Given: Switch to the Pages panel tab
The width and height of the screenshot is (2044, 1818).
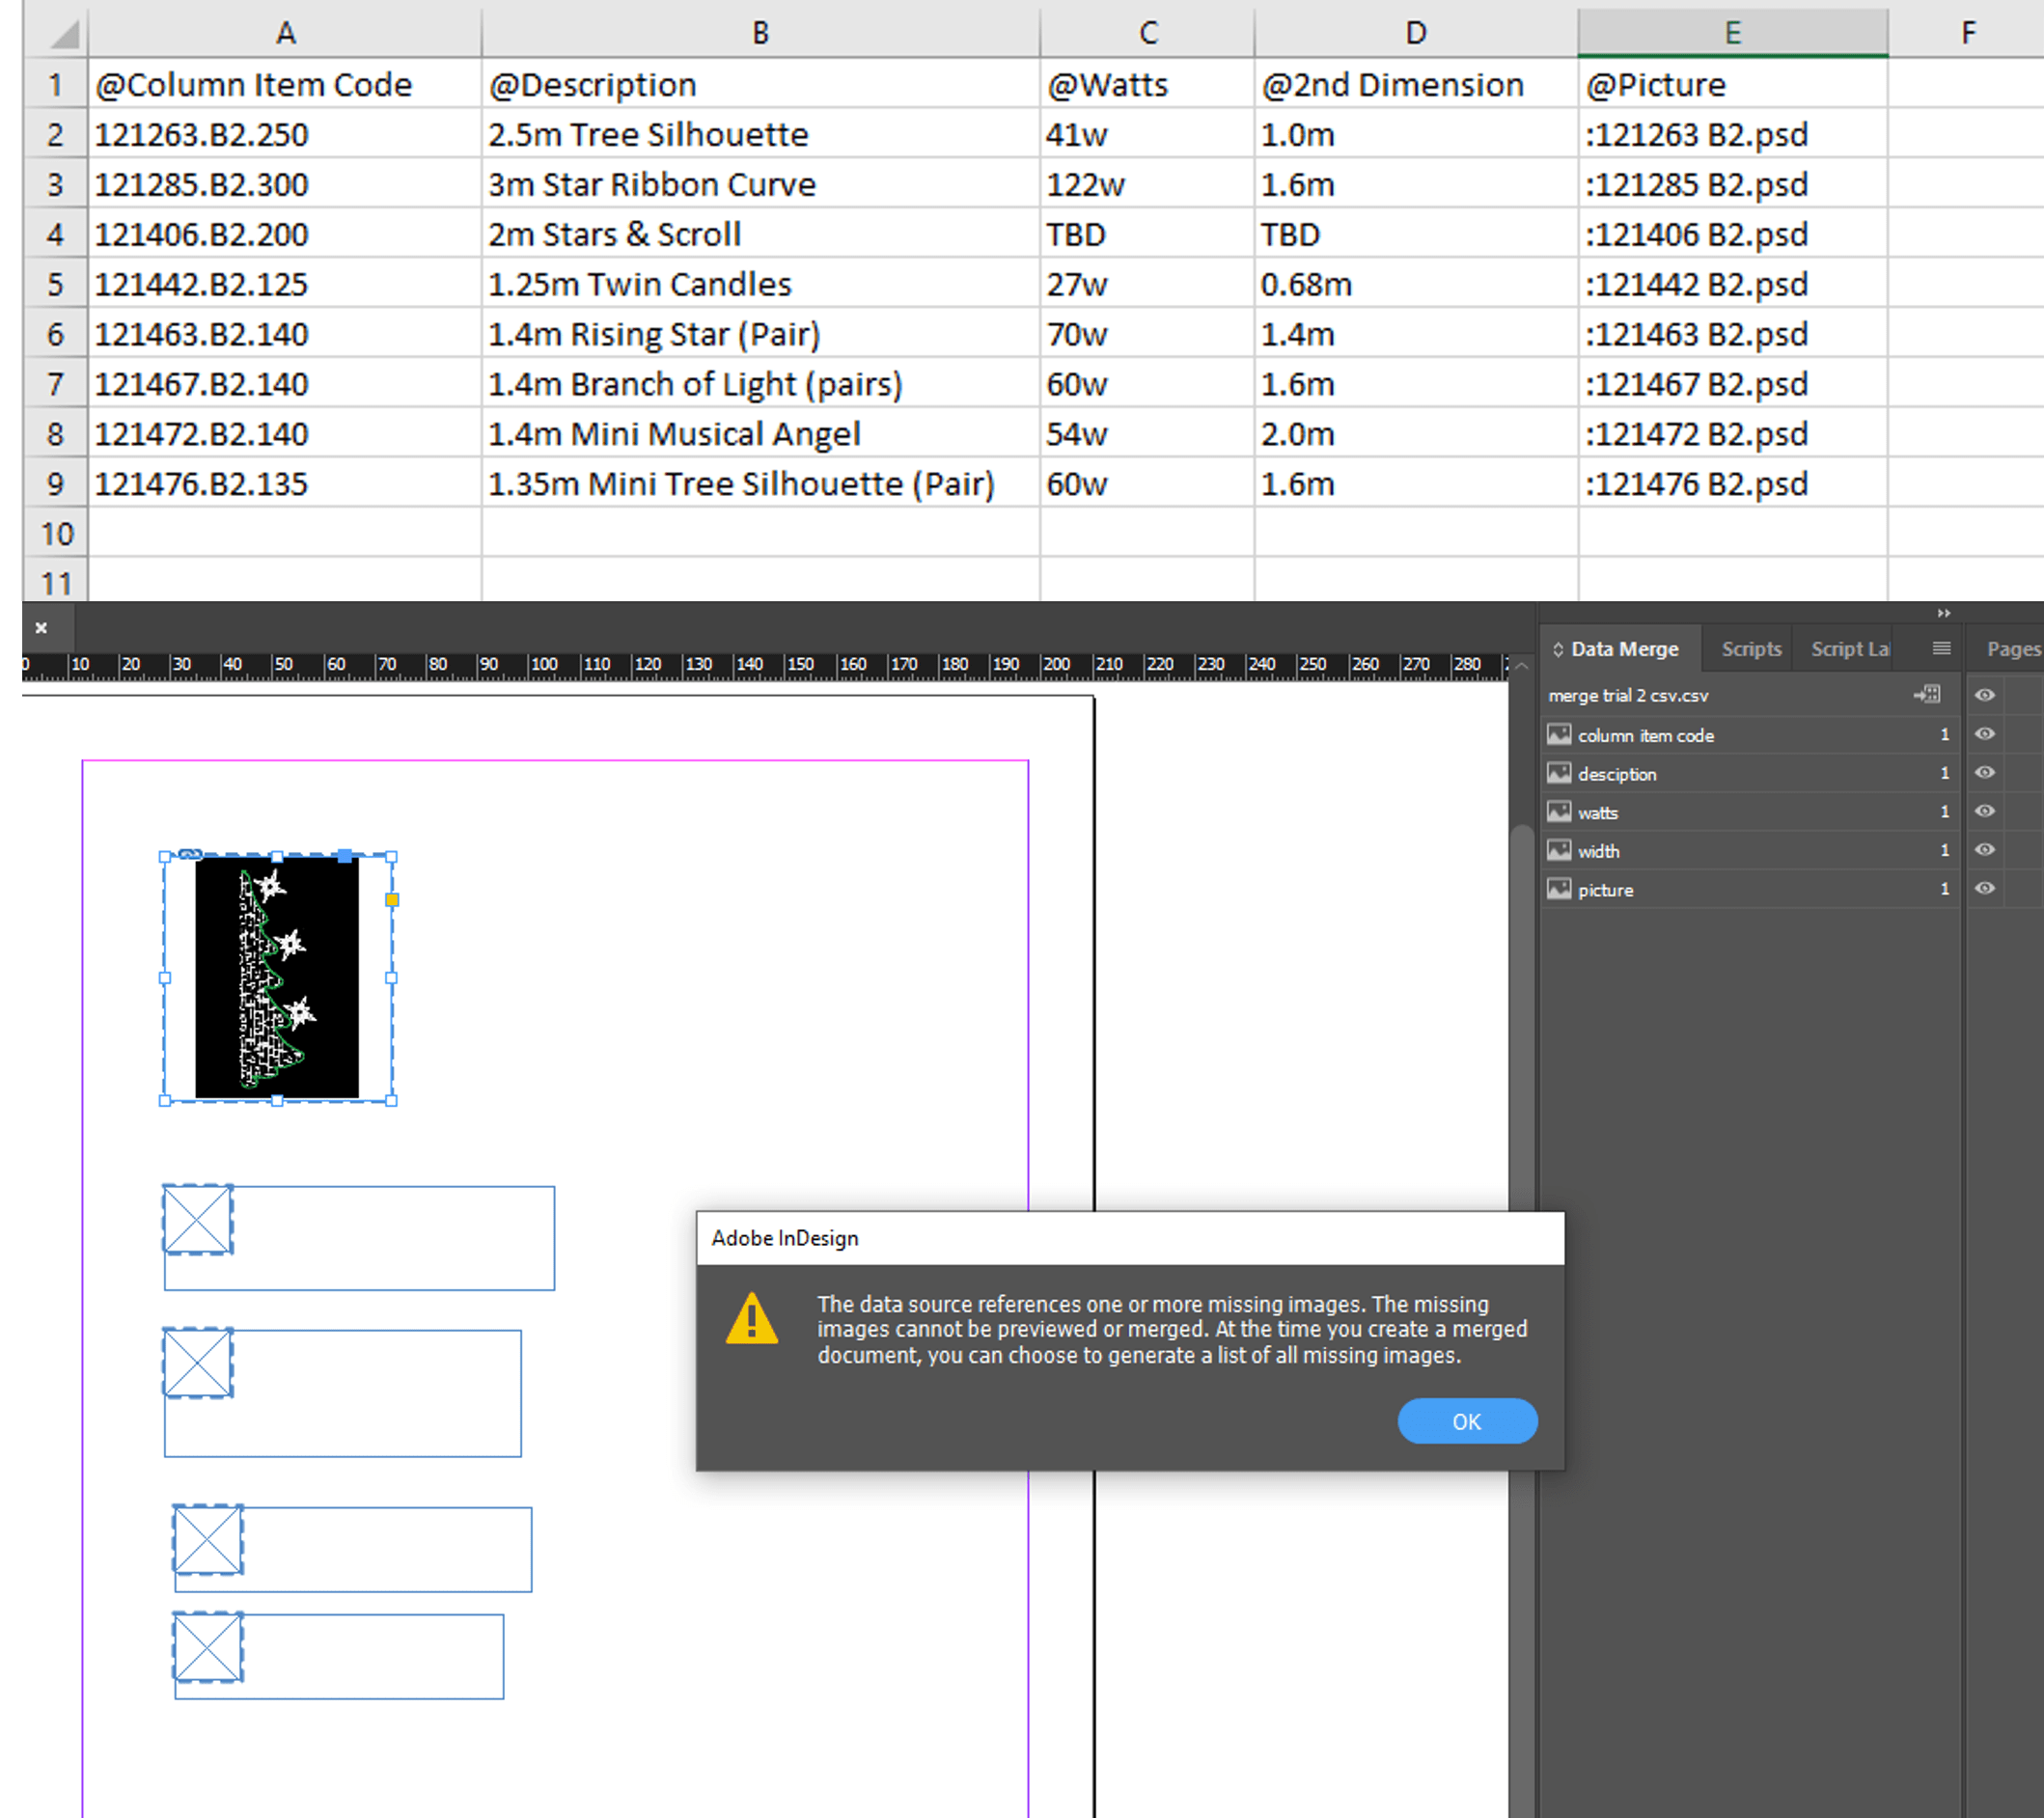Looking at the screenshot, I should pos(2012,649).
